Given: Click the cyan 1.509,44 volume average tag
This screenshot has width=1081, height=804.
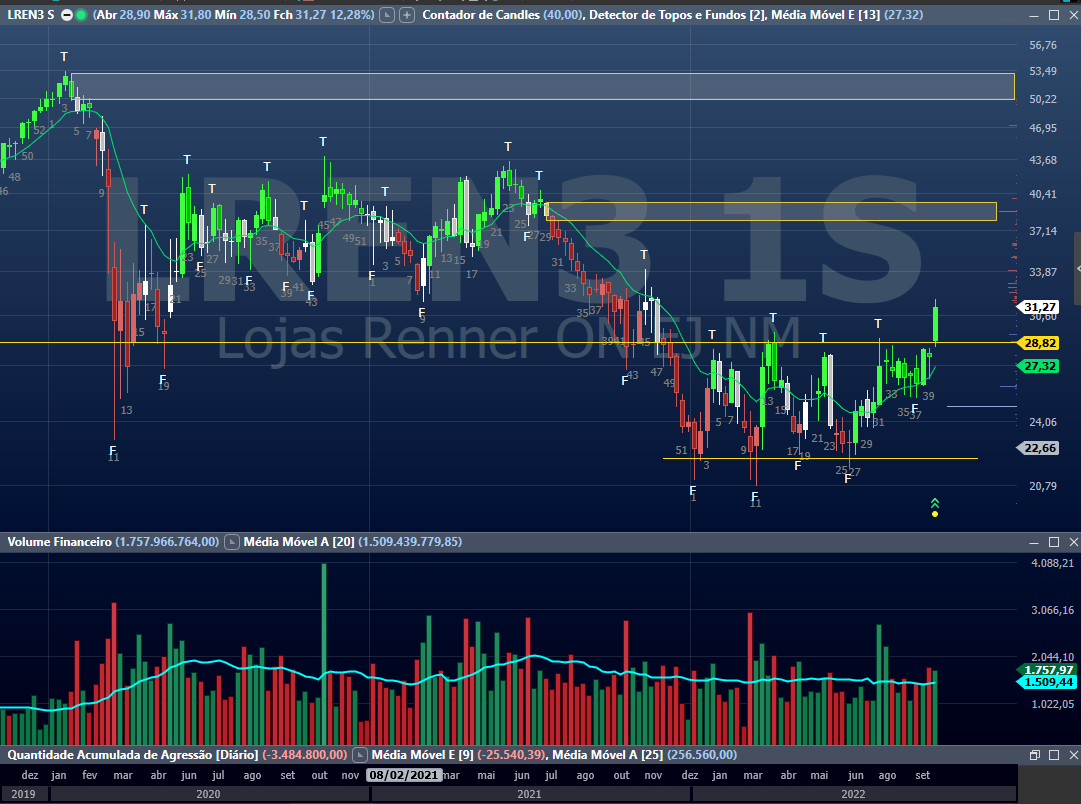Looking at the screenshot, I should tap(1047, 682).
